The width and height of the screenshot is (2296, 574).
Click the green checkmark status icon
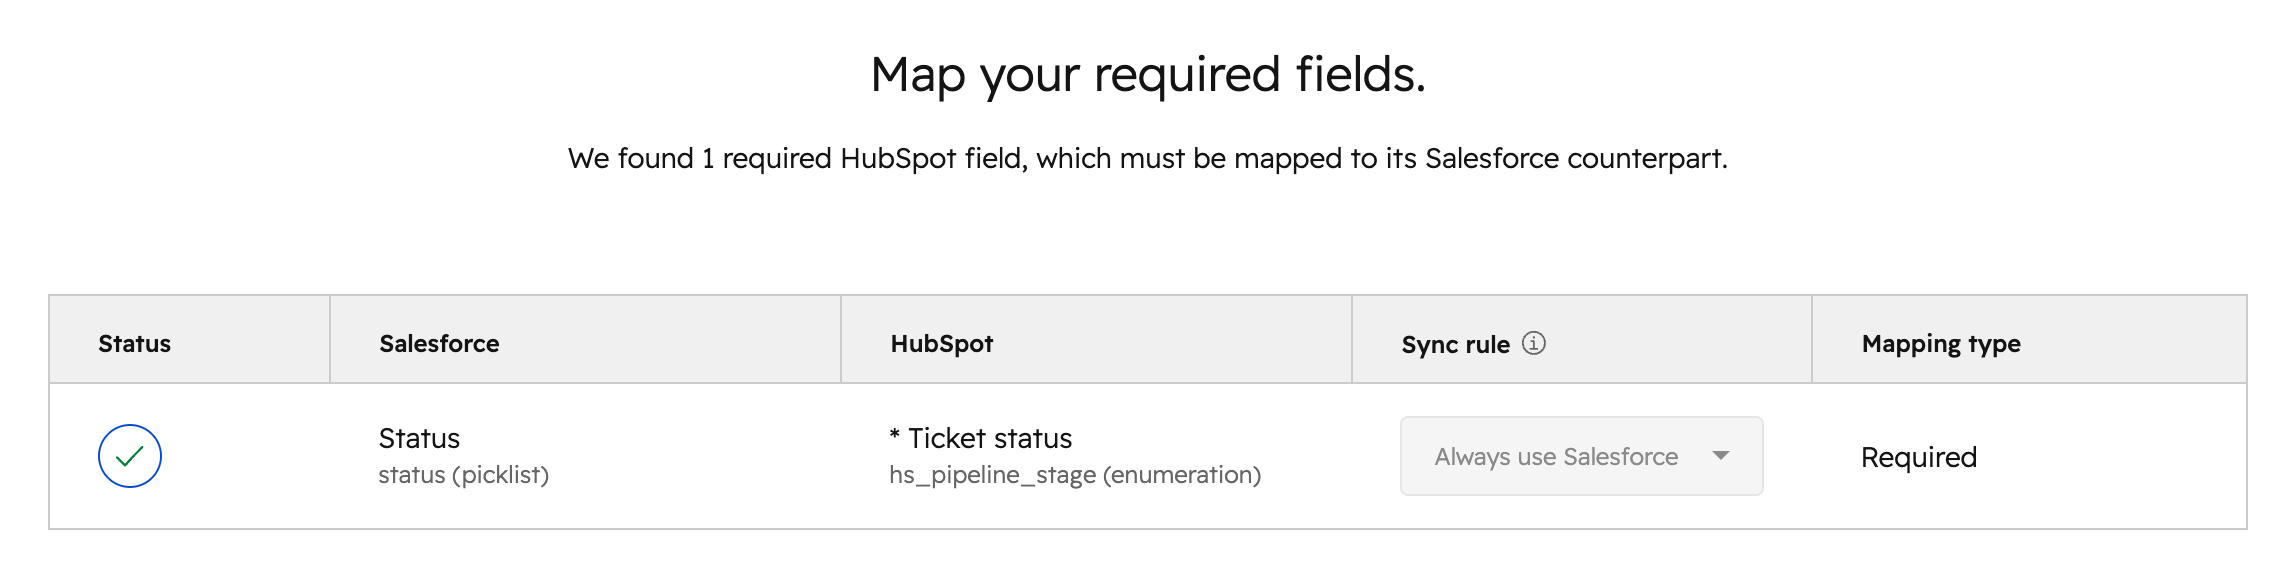coord(130,456)
